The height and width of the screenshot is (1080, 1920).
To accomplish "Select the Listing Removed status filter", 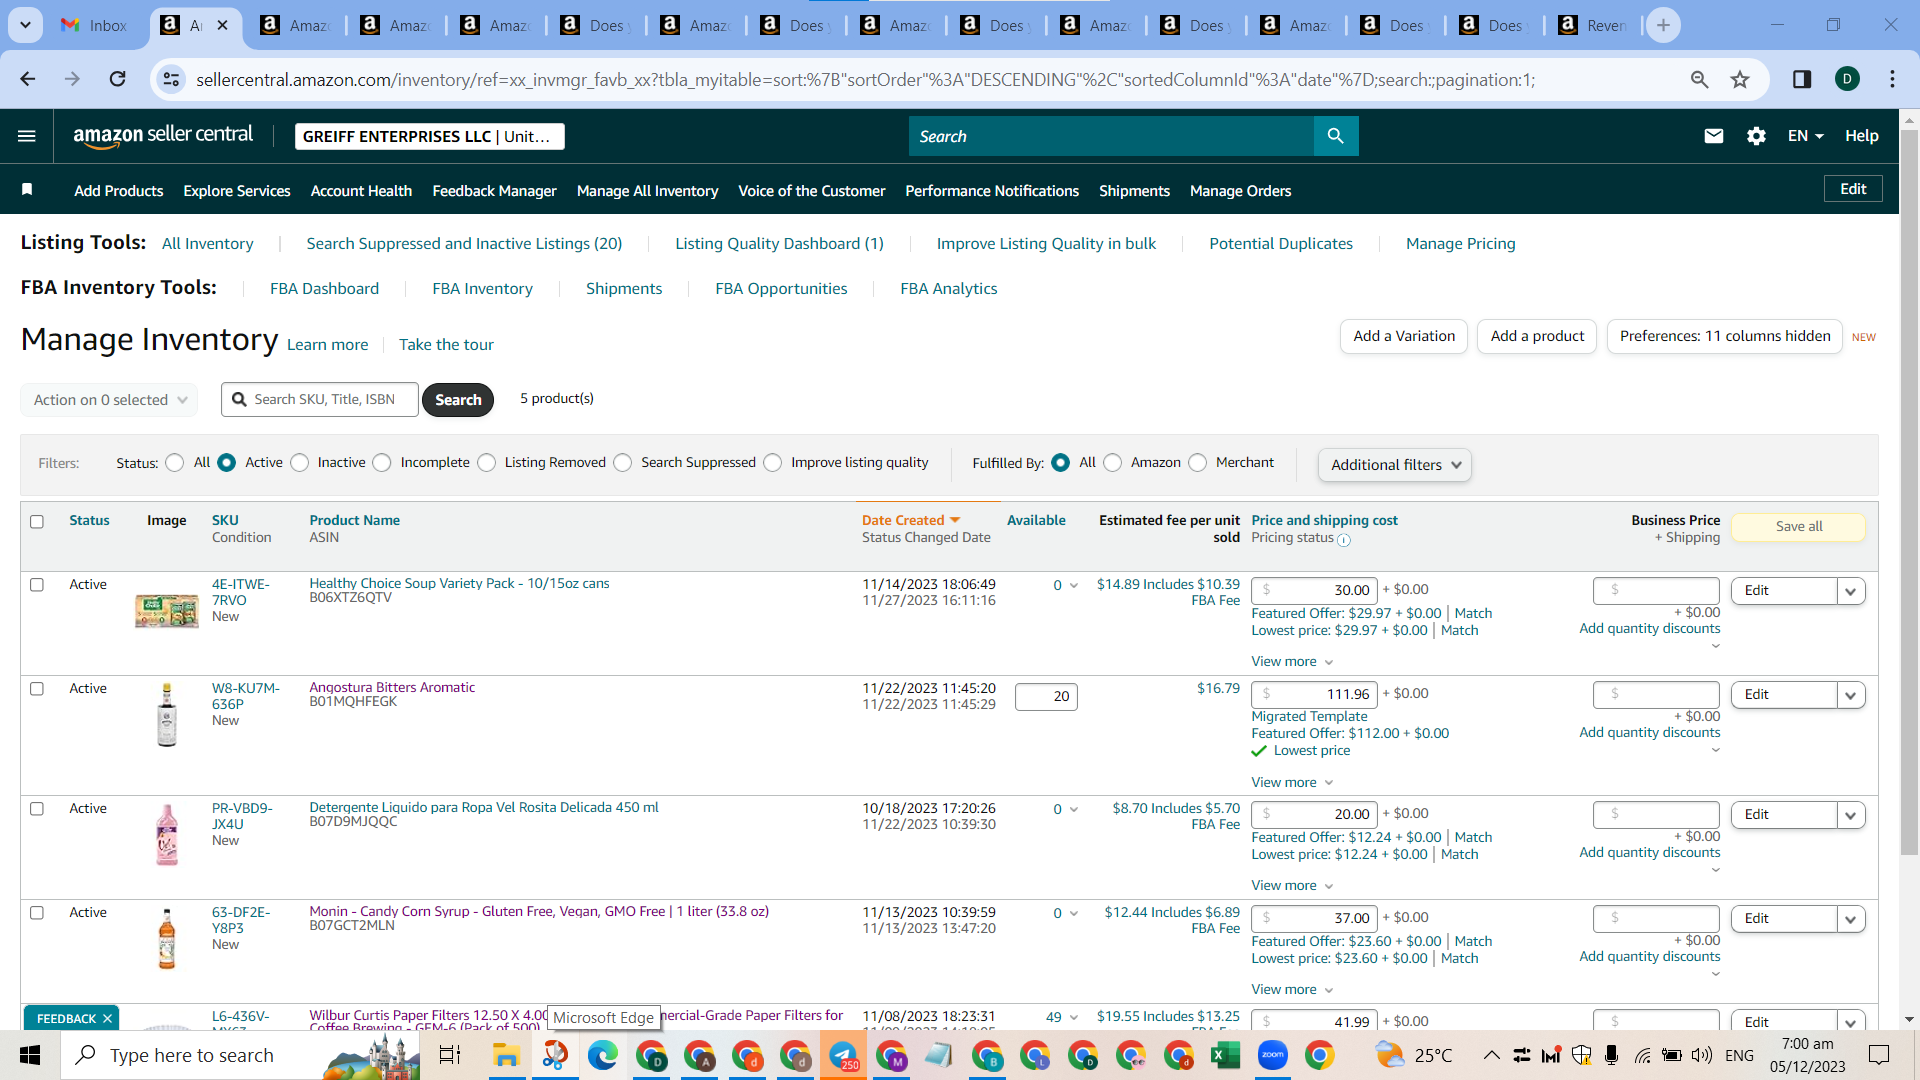I will point(487,462).
